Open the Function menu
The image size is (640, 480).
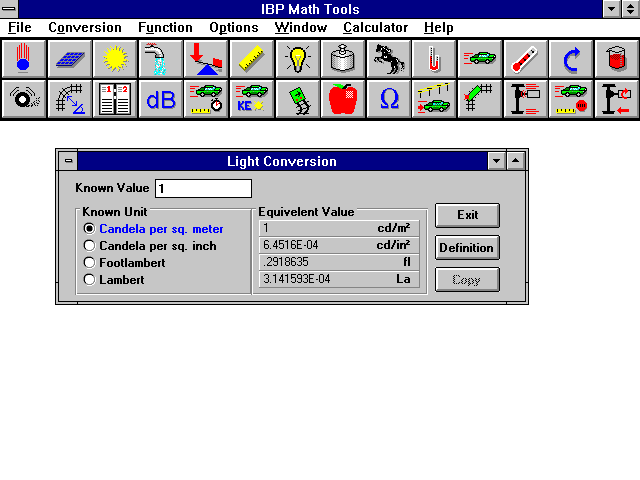tap(165, 28)
